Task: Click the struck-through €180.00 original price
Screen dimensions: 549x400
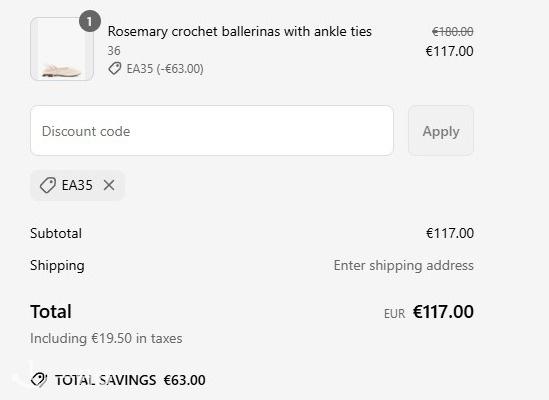Action: 452,32
